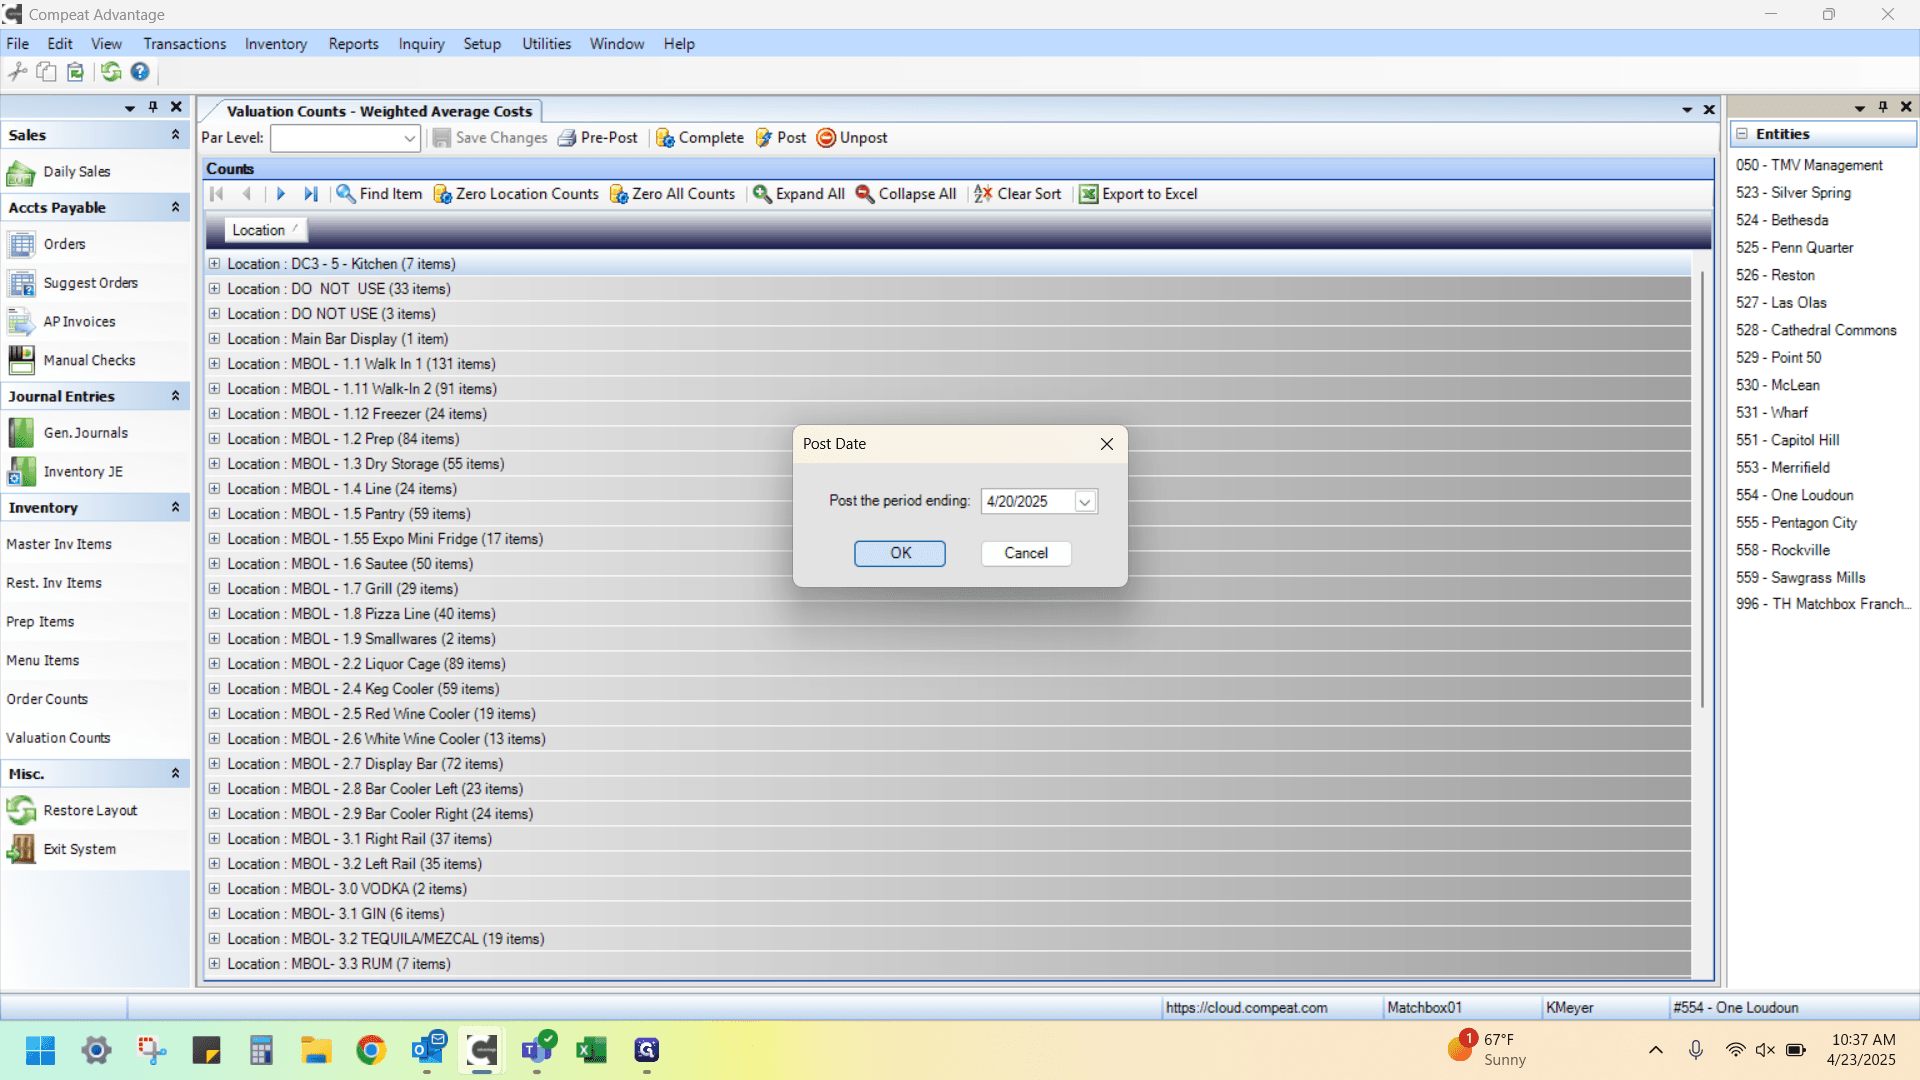Open the Reports menu

click(353, 44)
